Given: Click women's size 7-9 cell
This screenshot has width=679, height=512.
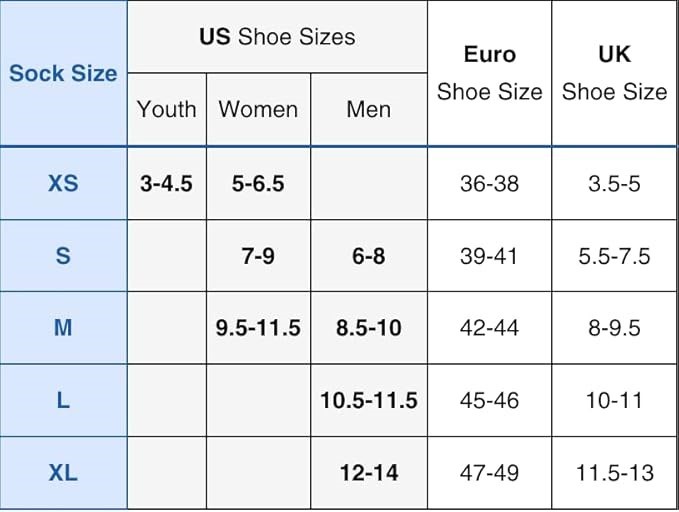Looking at the screenshot, I should pyautogui.click(x=258, y=256).
